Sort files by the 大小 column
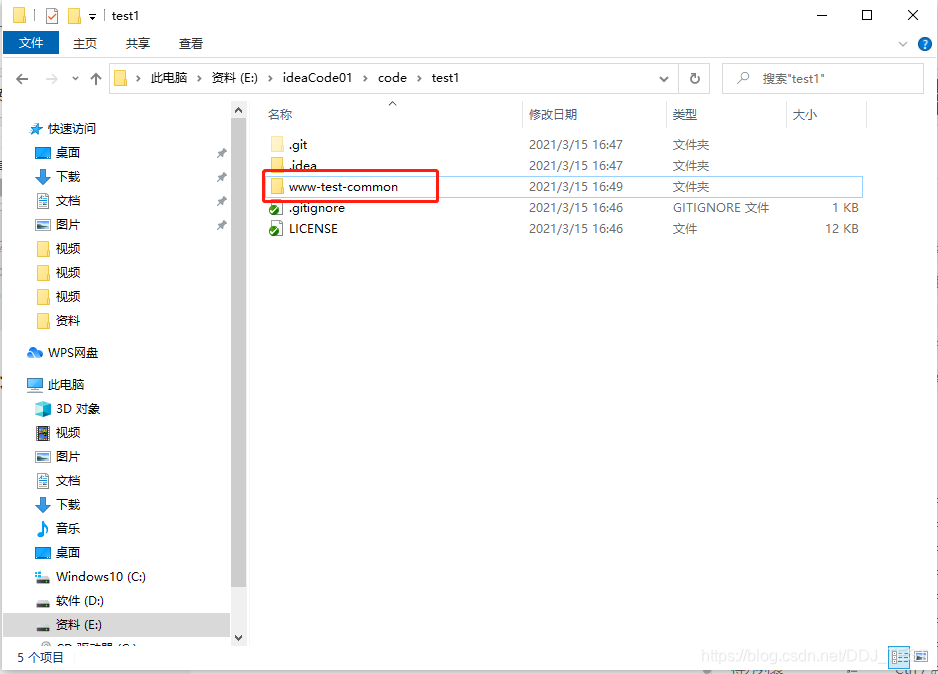 (x=804, y=114)
